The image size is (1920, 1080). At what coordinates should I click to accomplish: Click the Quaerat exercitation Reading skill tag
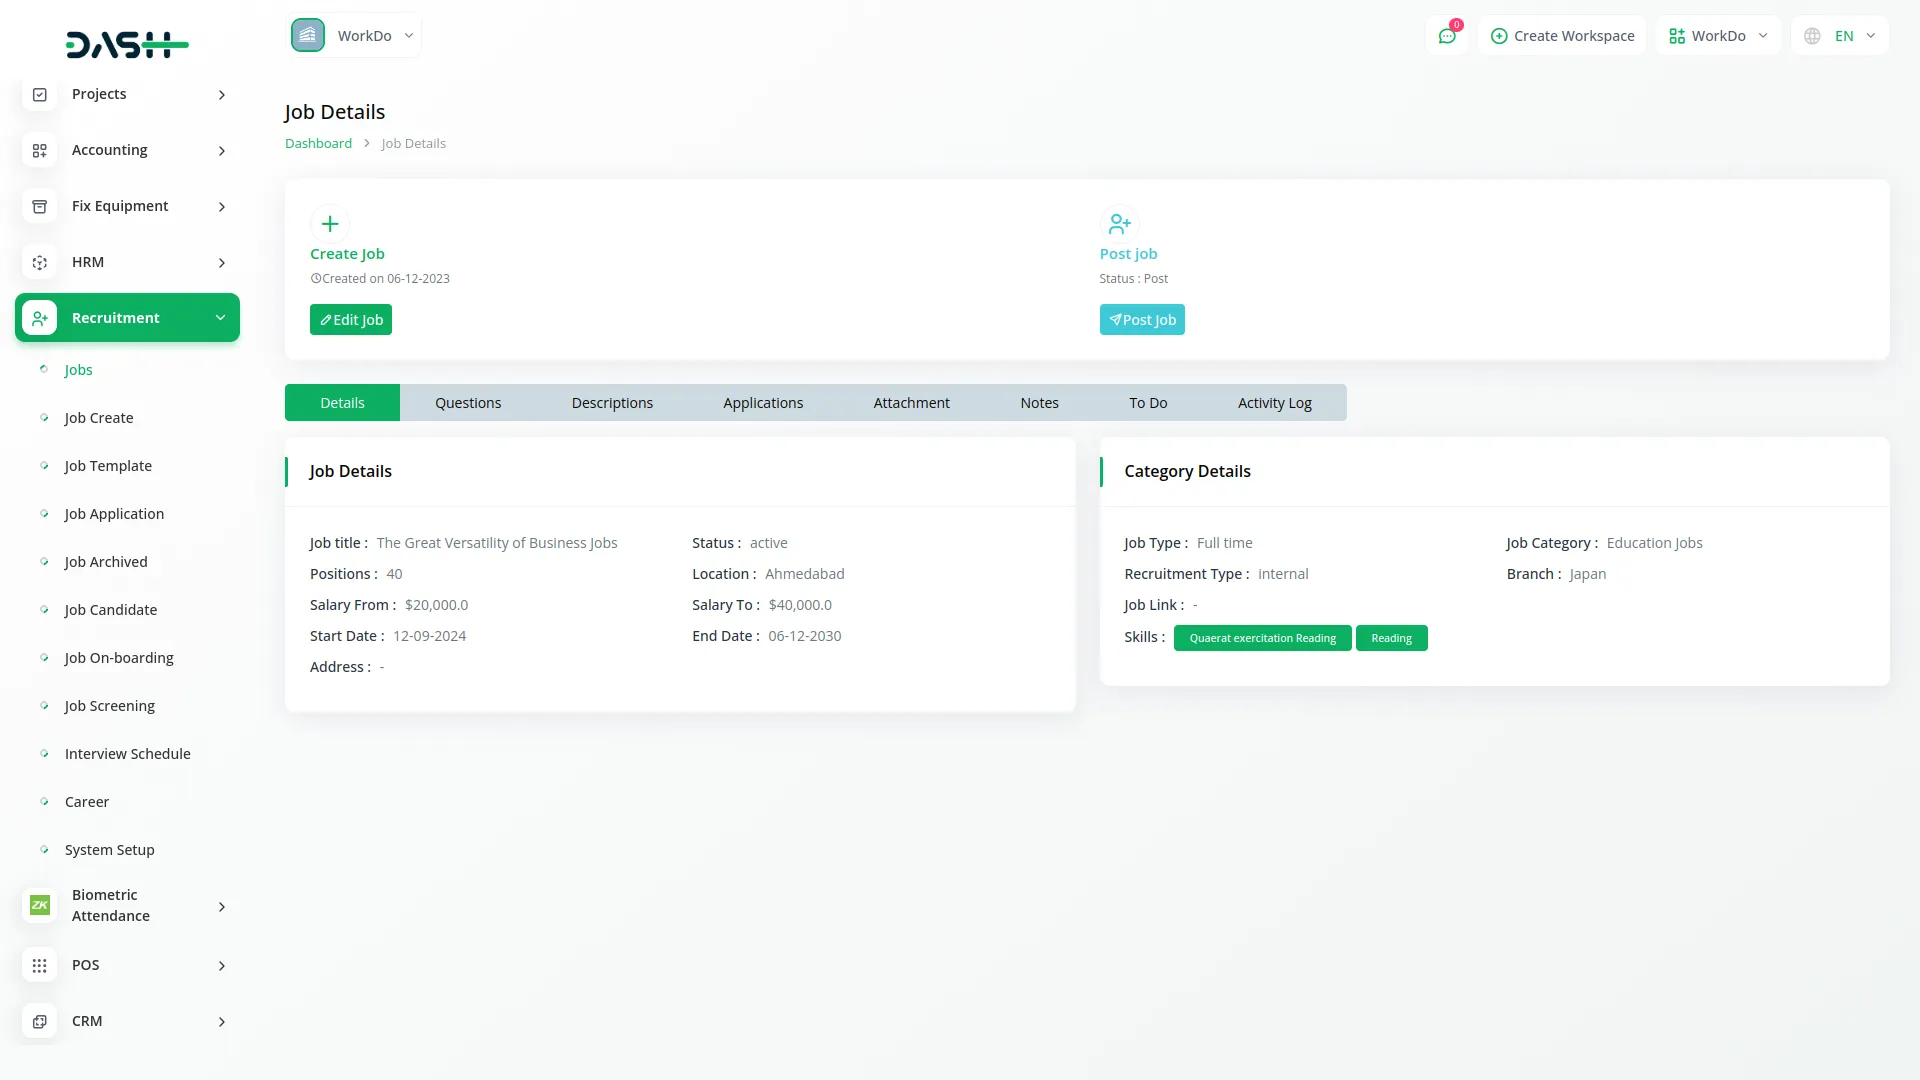1263,638
